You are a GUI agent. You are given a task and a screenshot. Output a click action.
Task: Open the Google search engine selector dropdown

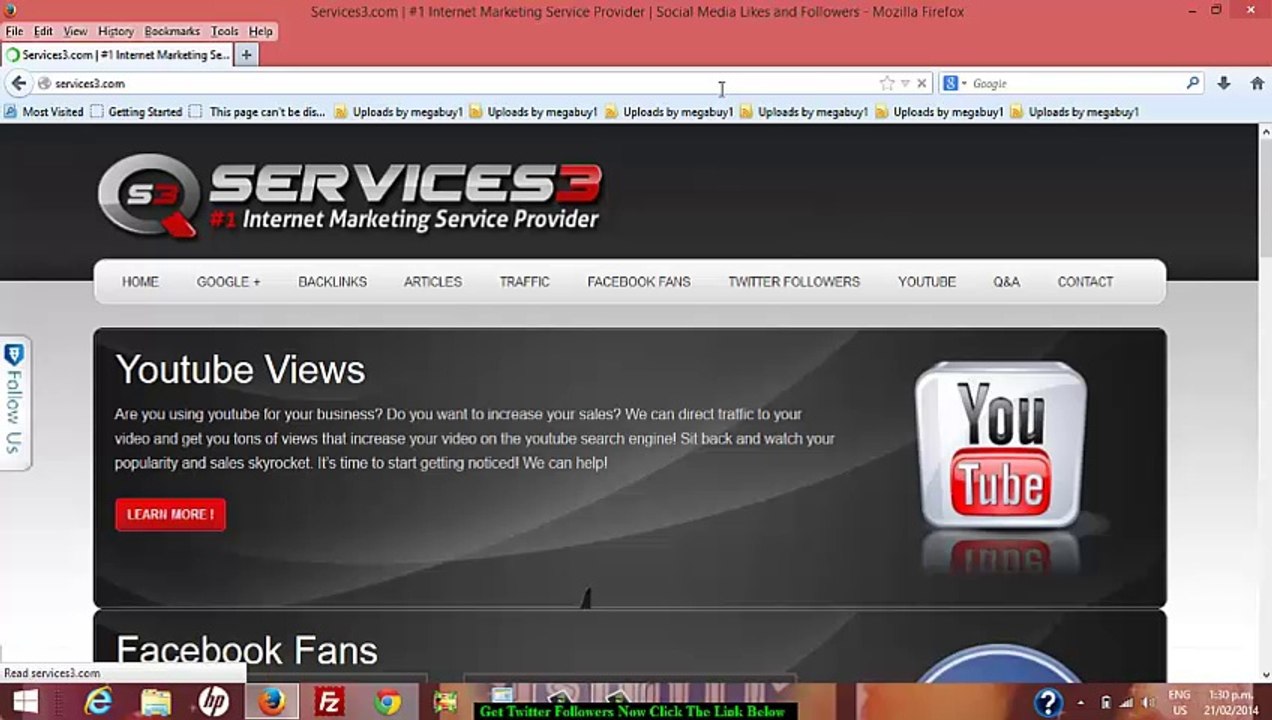point(955,84)
